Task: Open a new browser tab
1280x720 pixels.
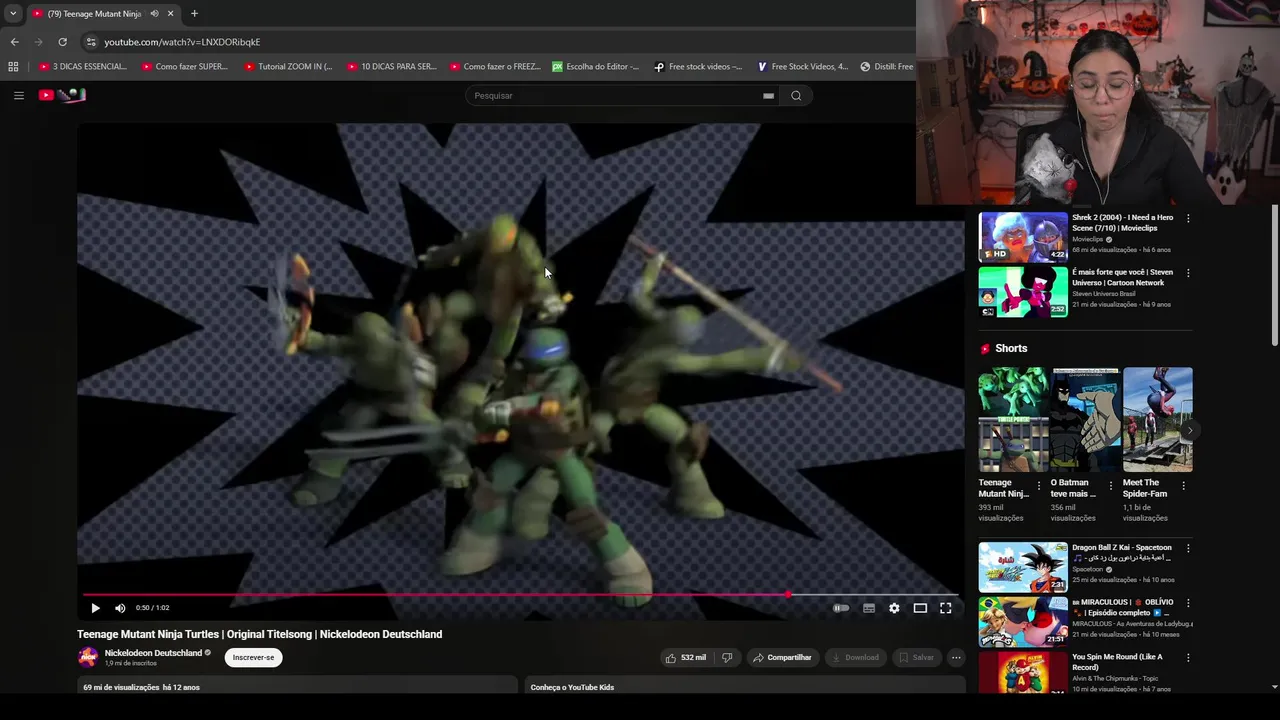Action: click(x=194, y=13)
